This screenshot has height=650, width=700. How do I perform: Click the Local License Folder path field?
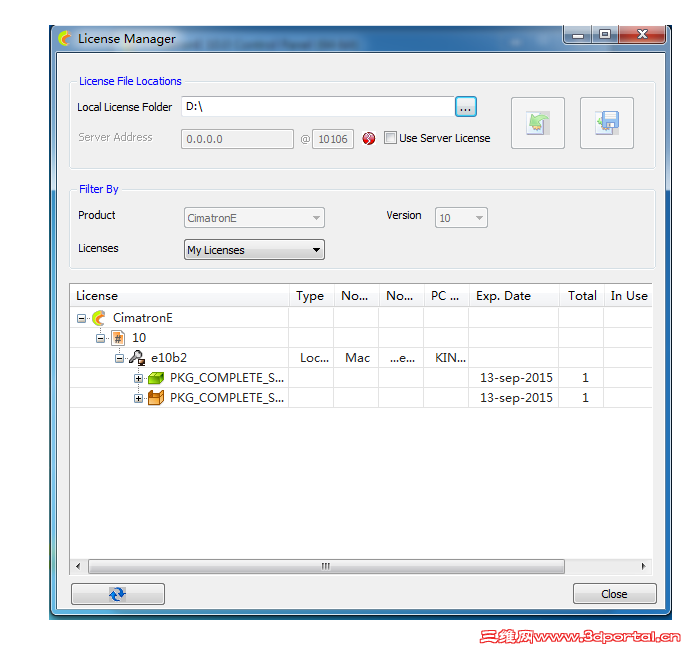[318, 107]
